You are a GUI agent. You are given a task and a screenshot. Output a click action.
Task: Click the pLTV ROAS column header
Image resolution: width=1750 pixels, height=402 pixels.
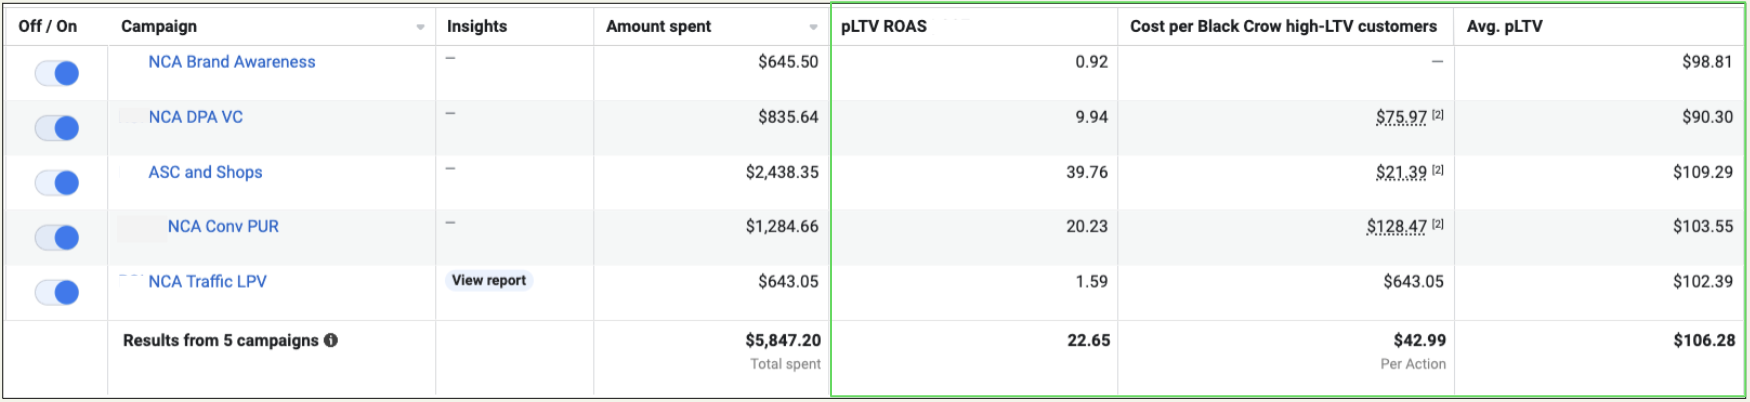(884, 26)
